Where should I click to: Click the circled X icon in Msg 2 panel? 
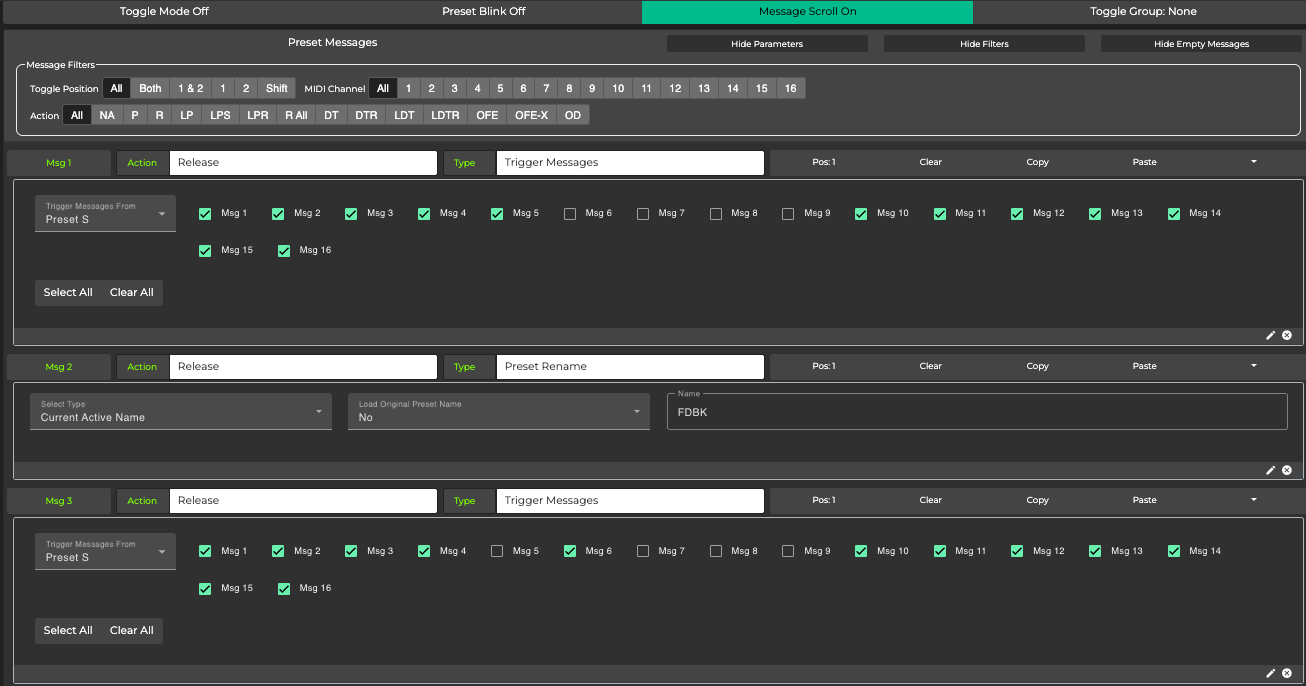click(x=1287, y=470)
